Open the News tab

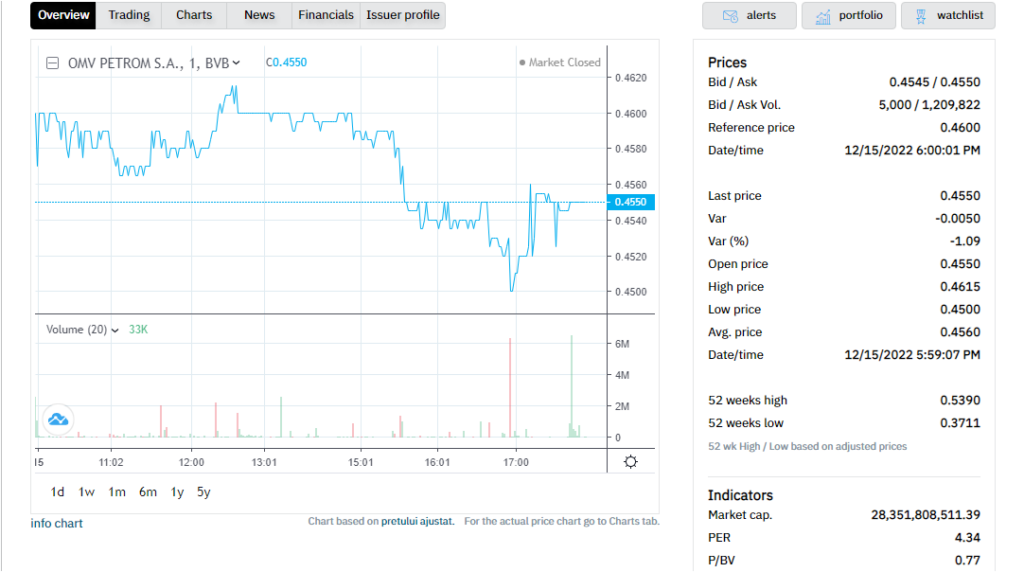tap(259, 15)
